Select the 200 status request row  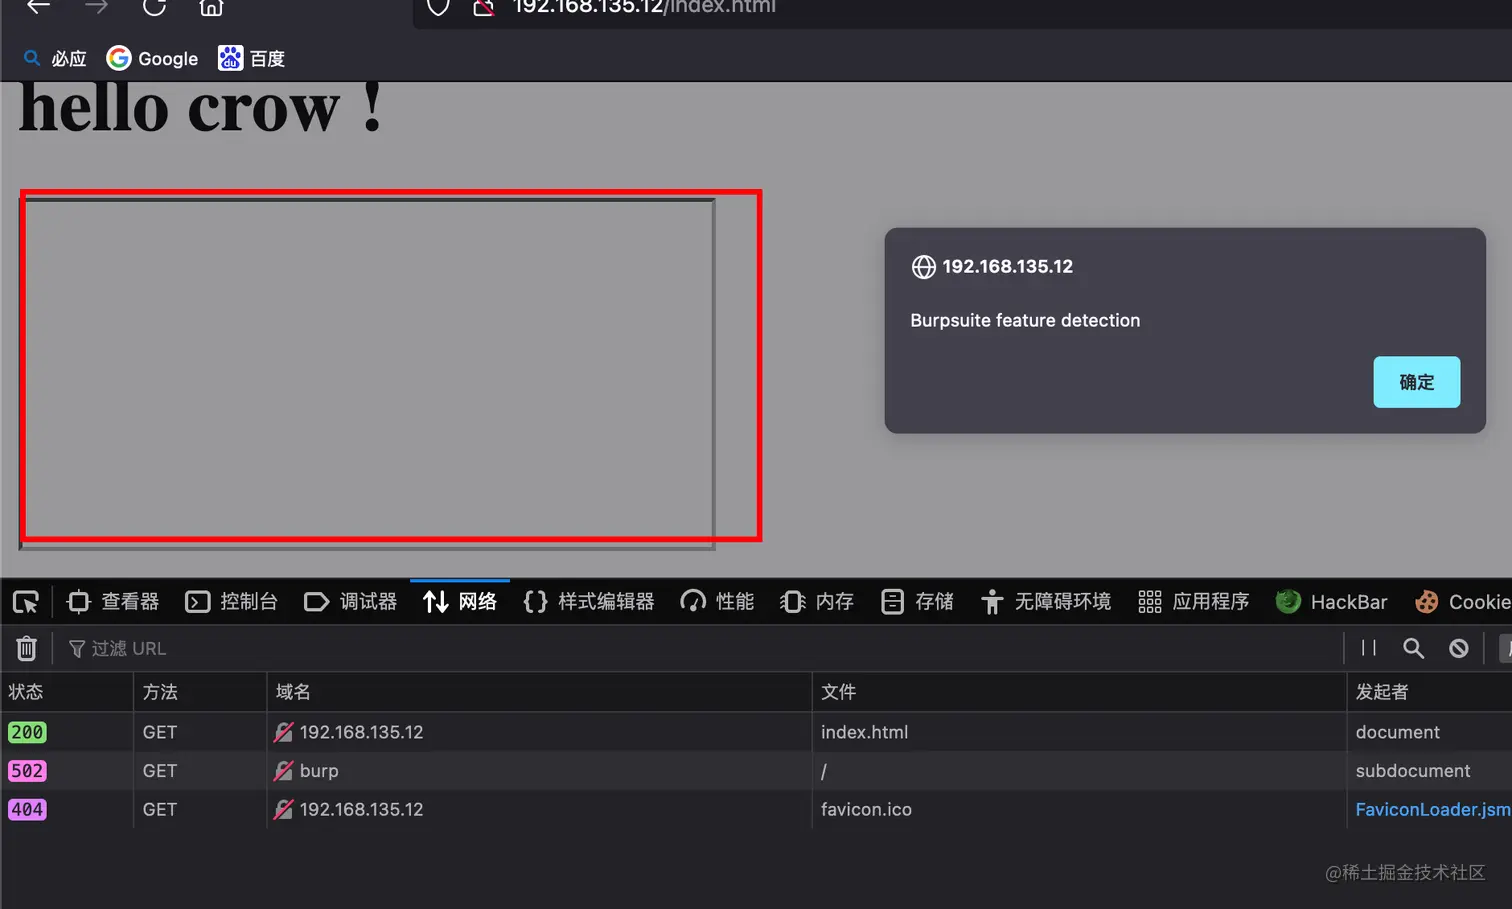pyautogui.click(x=756, y=732)
